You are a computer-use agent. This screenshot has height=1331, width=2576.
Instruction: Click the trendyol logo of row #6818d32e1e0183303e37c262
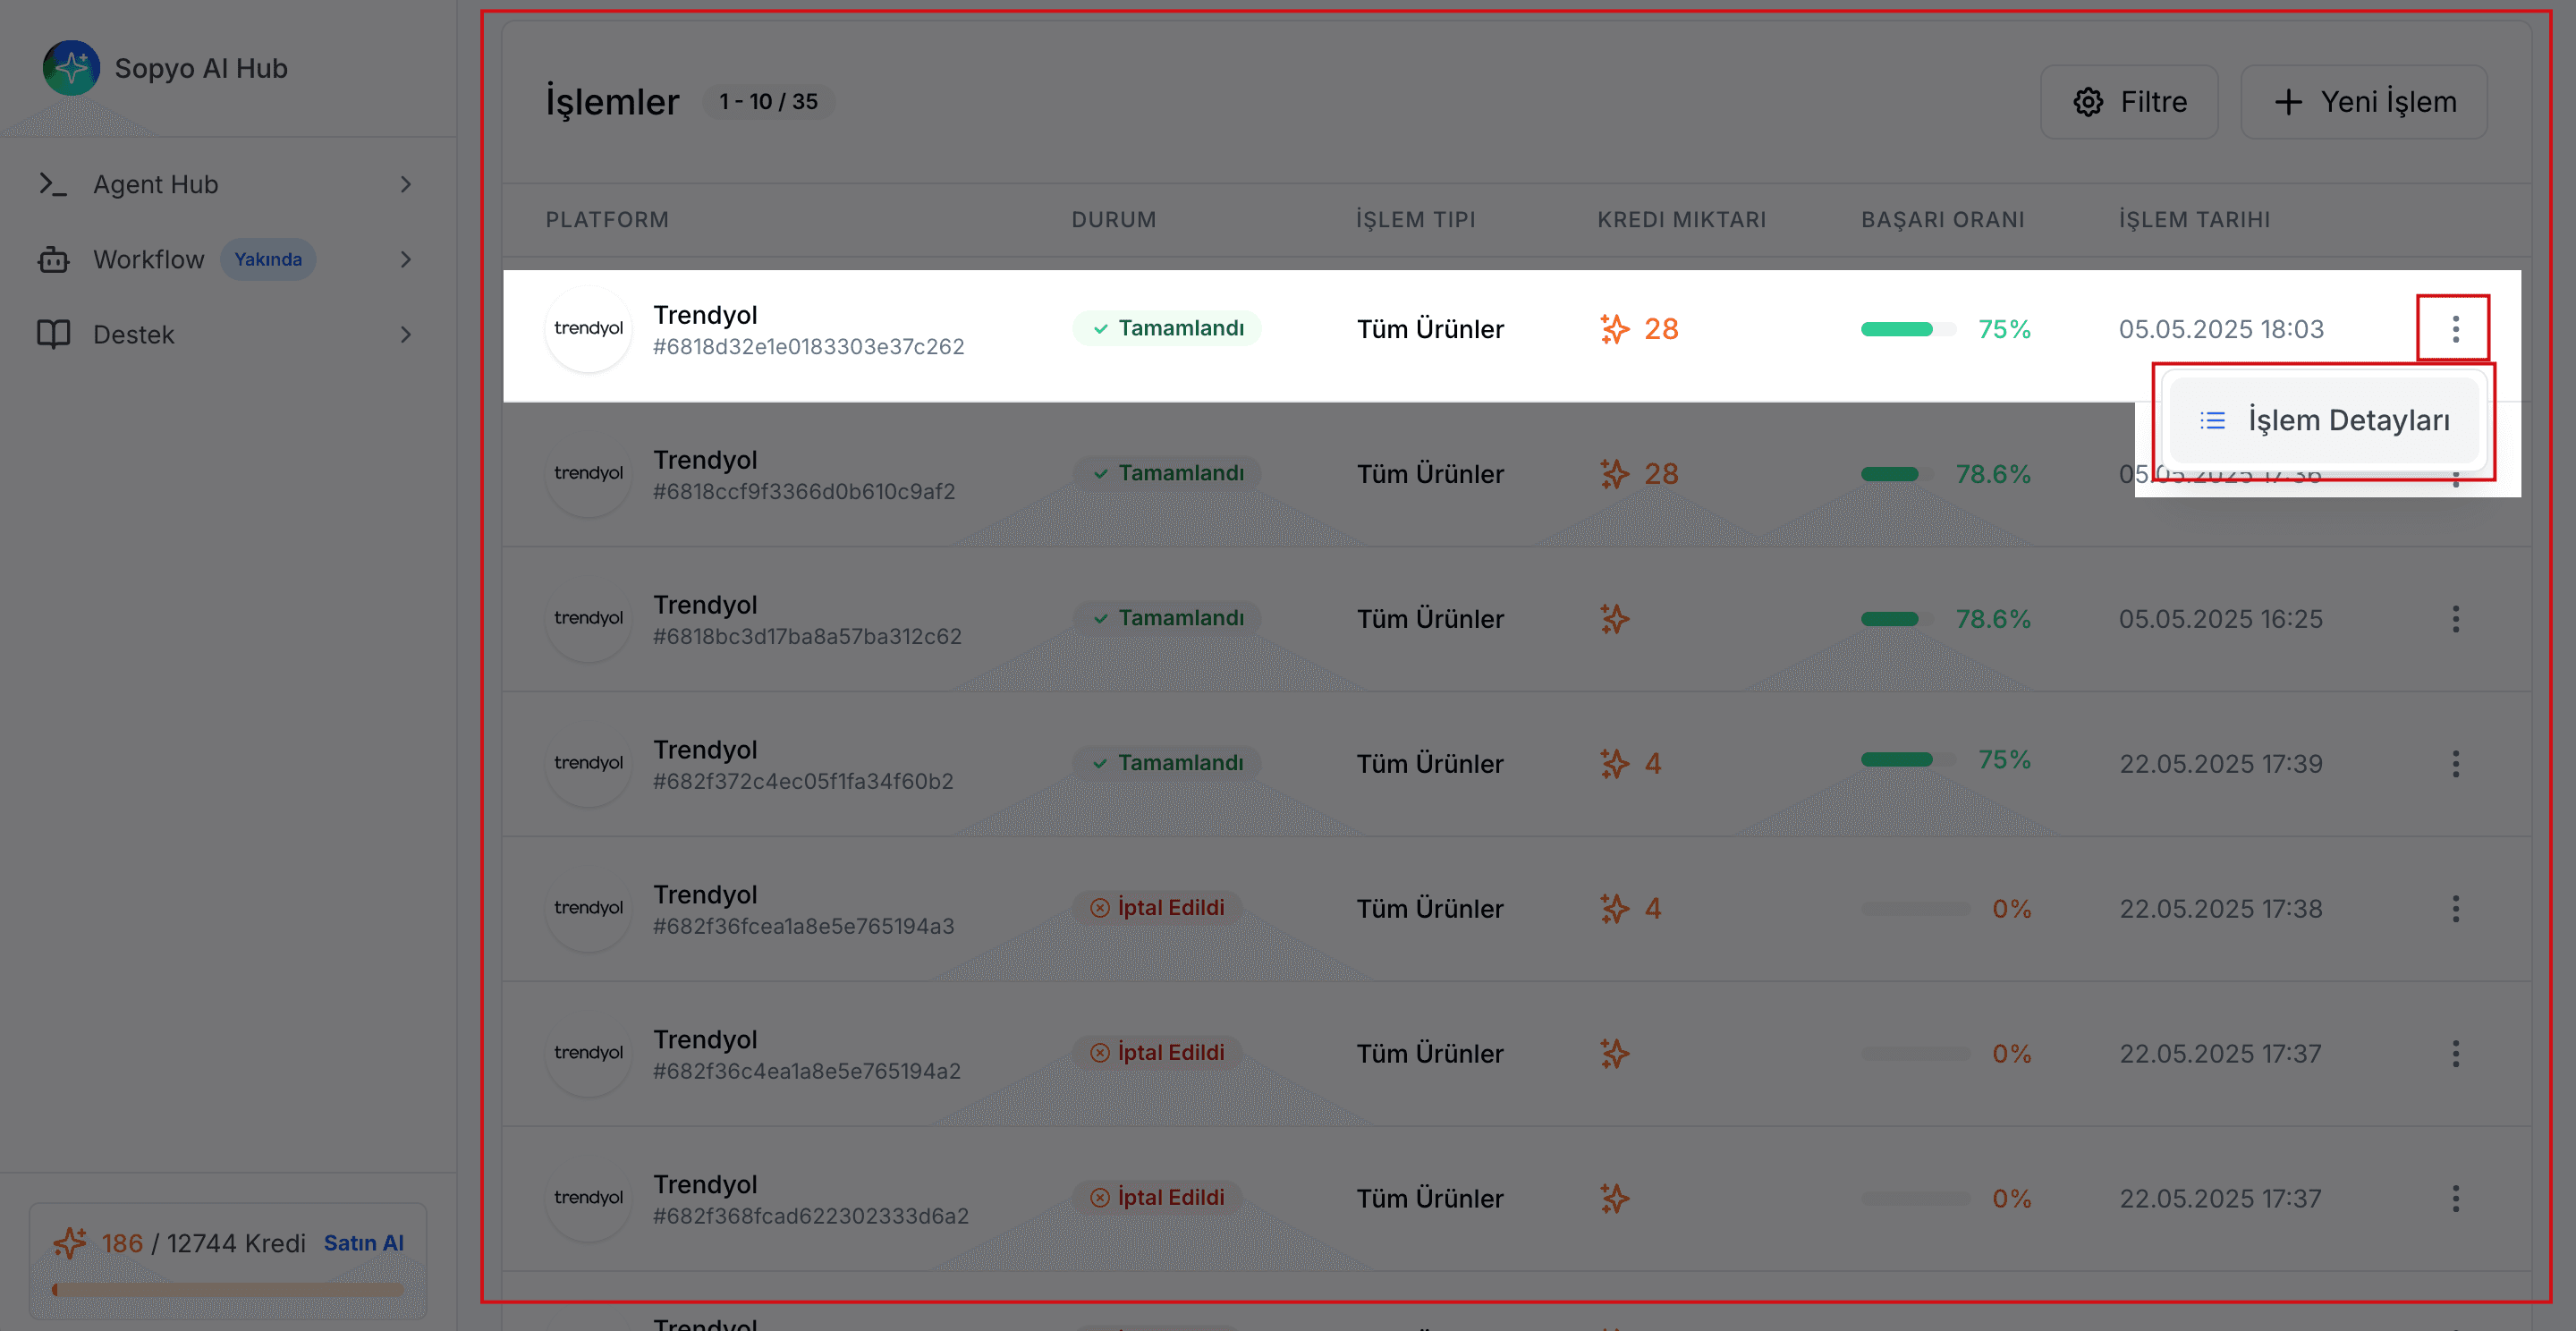click(x=588, y=329)
